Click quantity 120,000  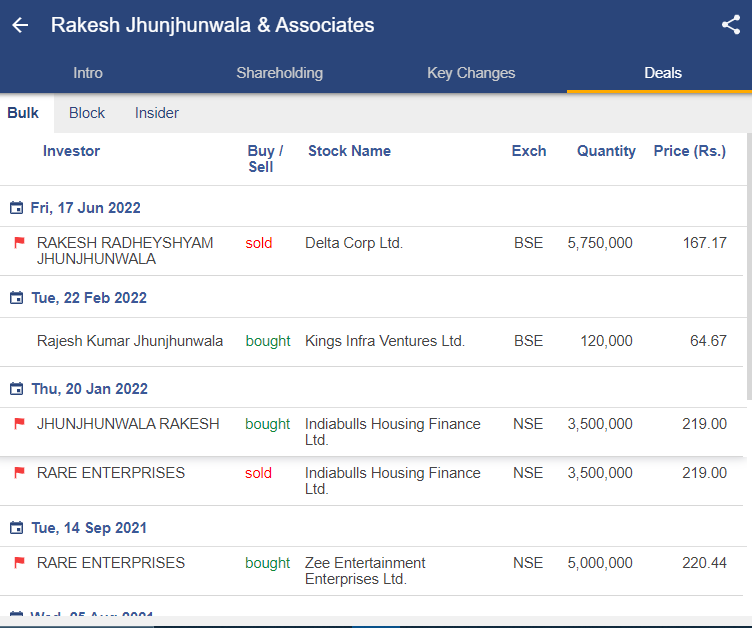[x=606, y=341]
